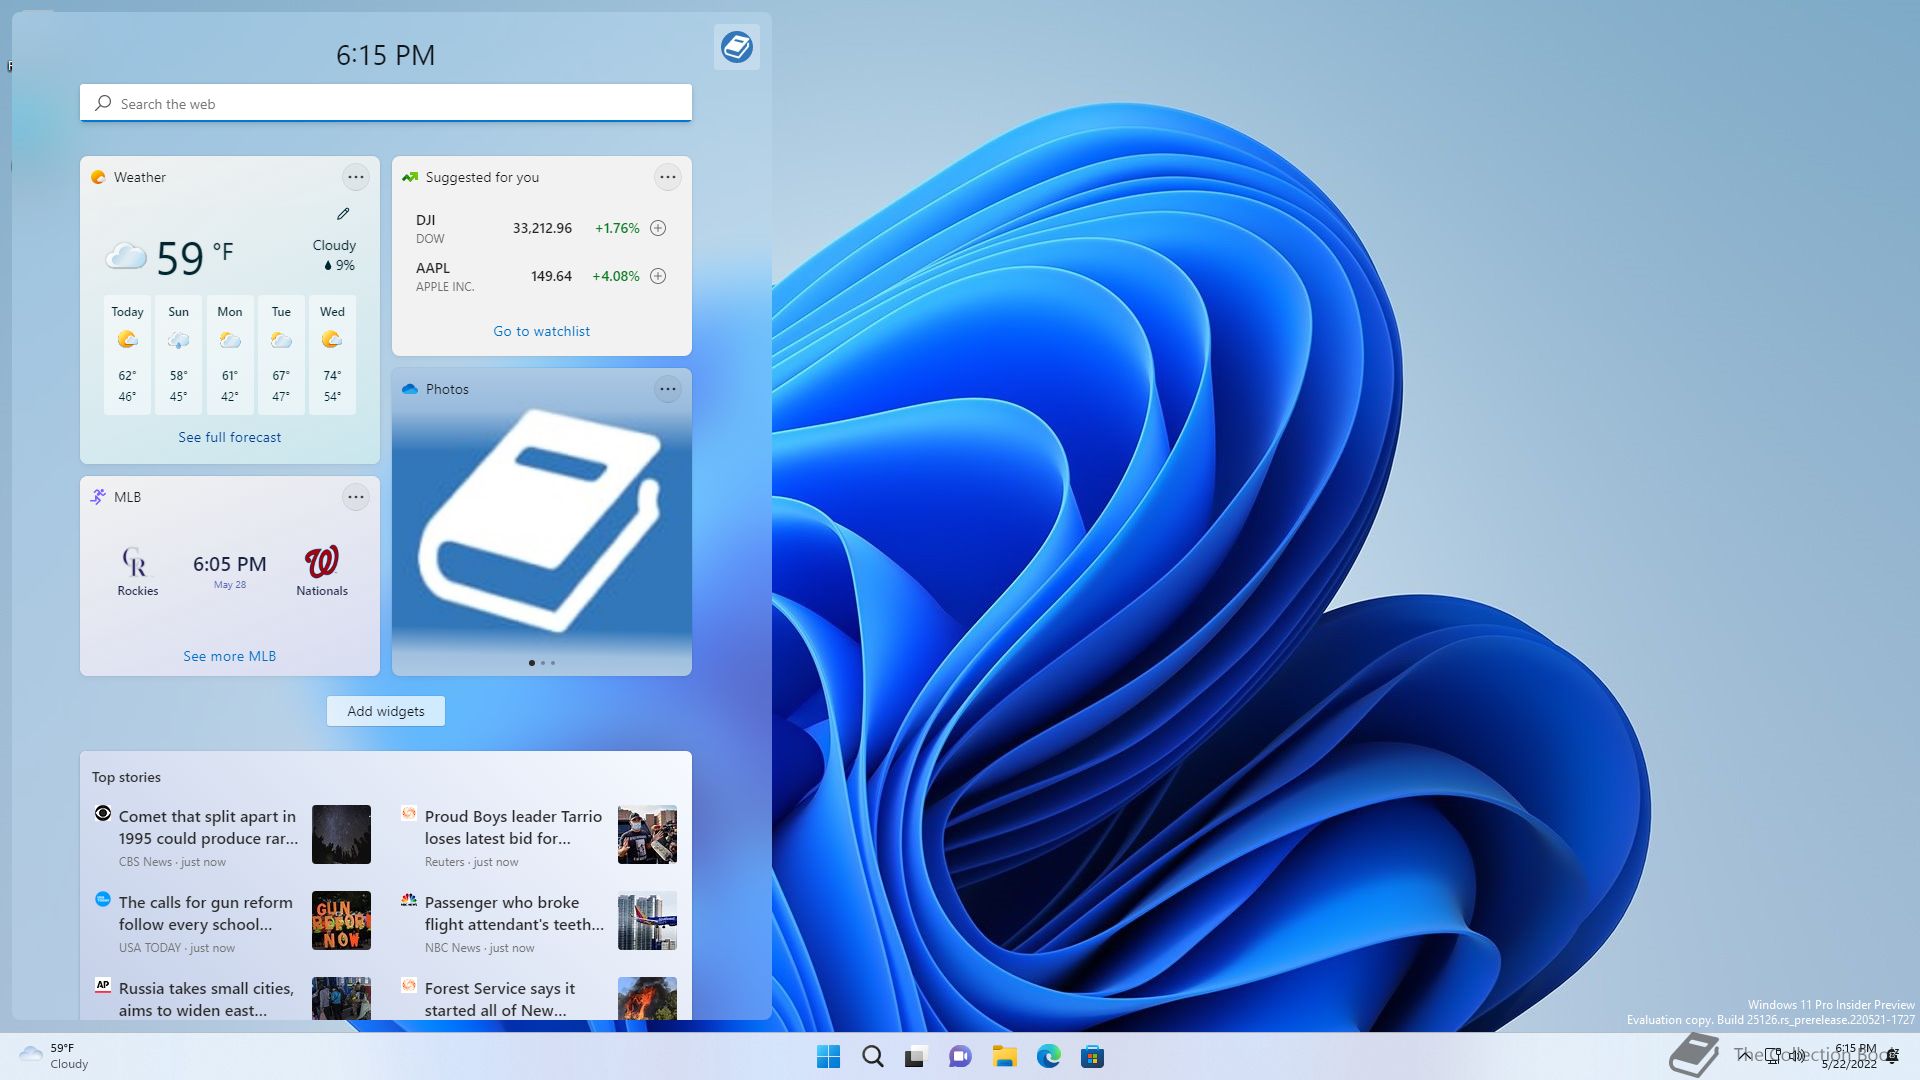The width and height of the screenshot is (1920, 1080).
Task: Click Reuters source icon by Proud Boys story
Action: click(409, 813)
